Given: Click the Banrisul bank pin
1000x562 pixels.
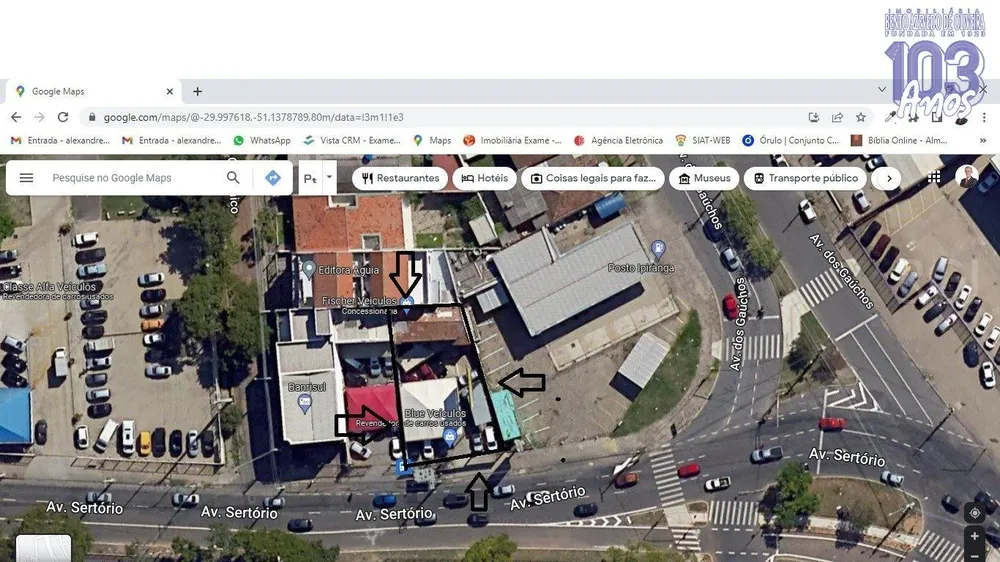Looking at the screenshot, I should 305,403.
